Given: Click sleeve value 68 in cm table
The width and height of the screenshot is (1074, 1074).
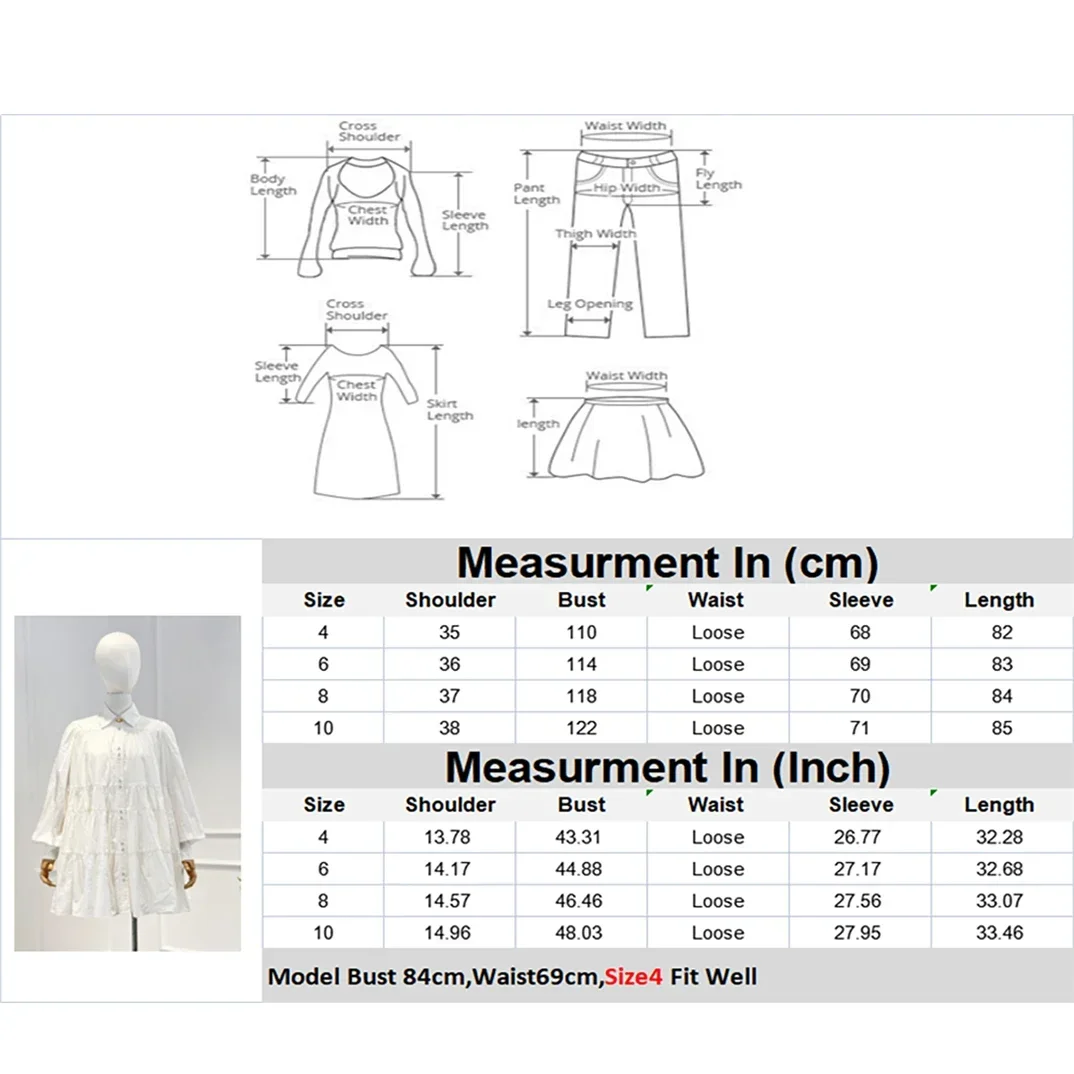Looking at the screenshot, I should tap(860, 632).
